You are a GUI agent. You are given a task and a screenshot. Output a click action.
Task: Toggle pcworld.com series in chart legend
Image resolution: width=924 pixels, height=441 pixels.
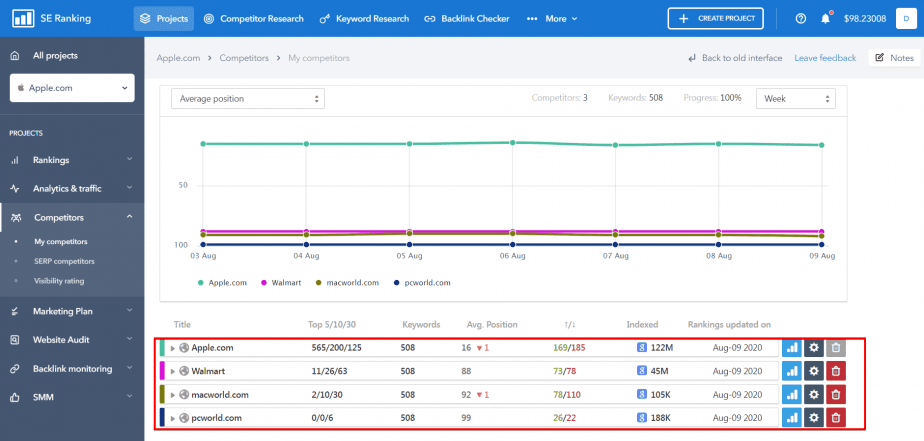[x=422, y=282]
